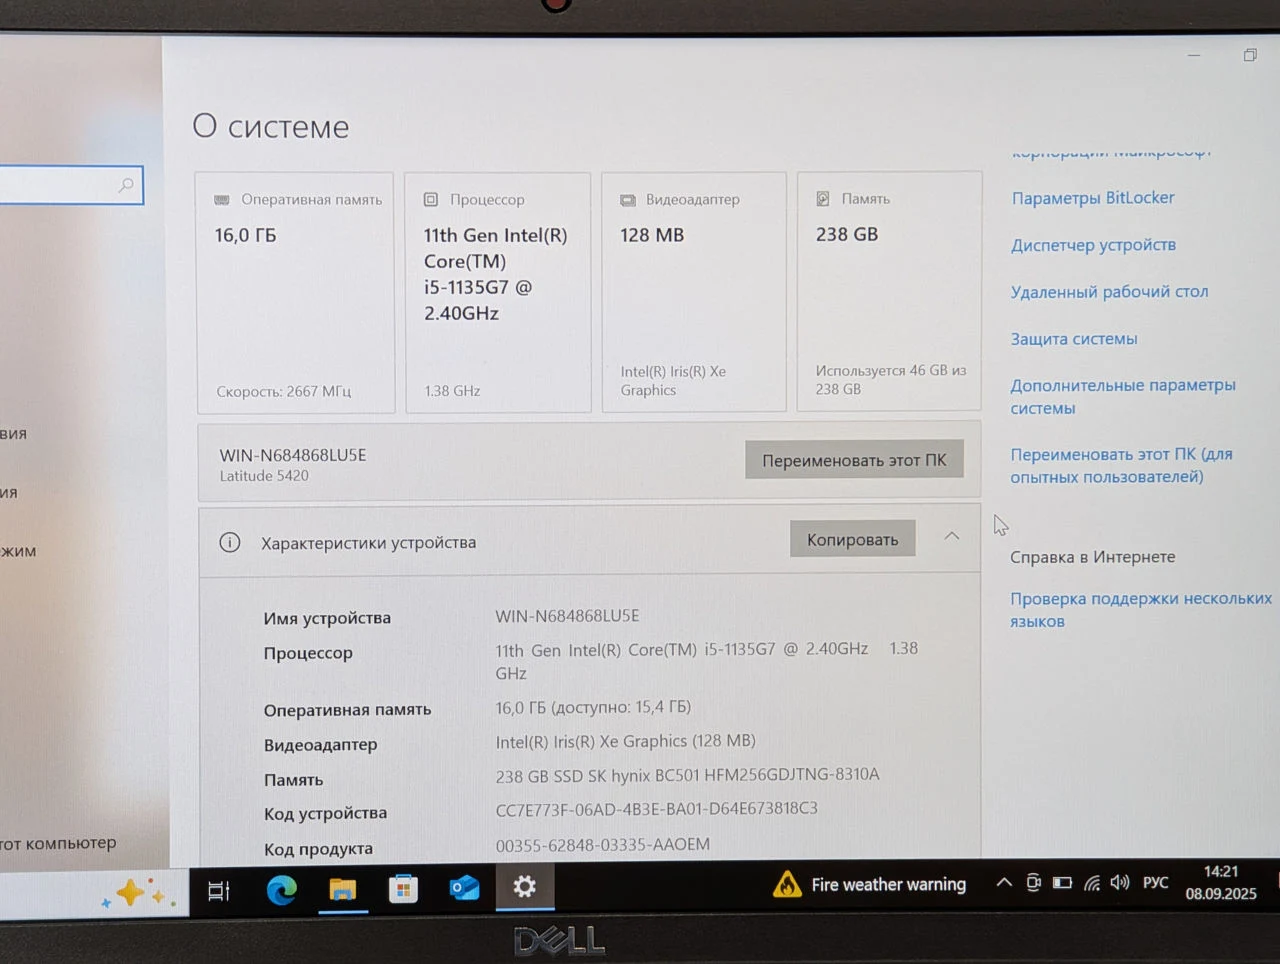Open the Защита системы link
This screenshot has height=964, width=1280.
point(1074,339)
